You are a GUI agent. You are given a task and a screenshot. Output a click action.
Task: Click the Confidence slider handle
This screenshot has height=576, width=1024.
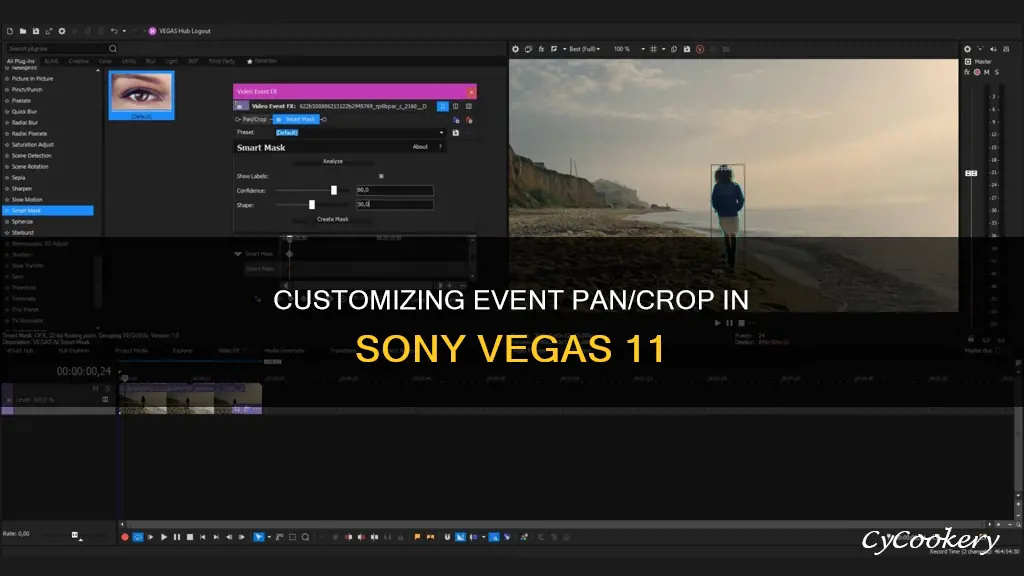pos(334,190)
